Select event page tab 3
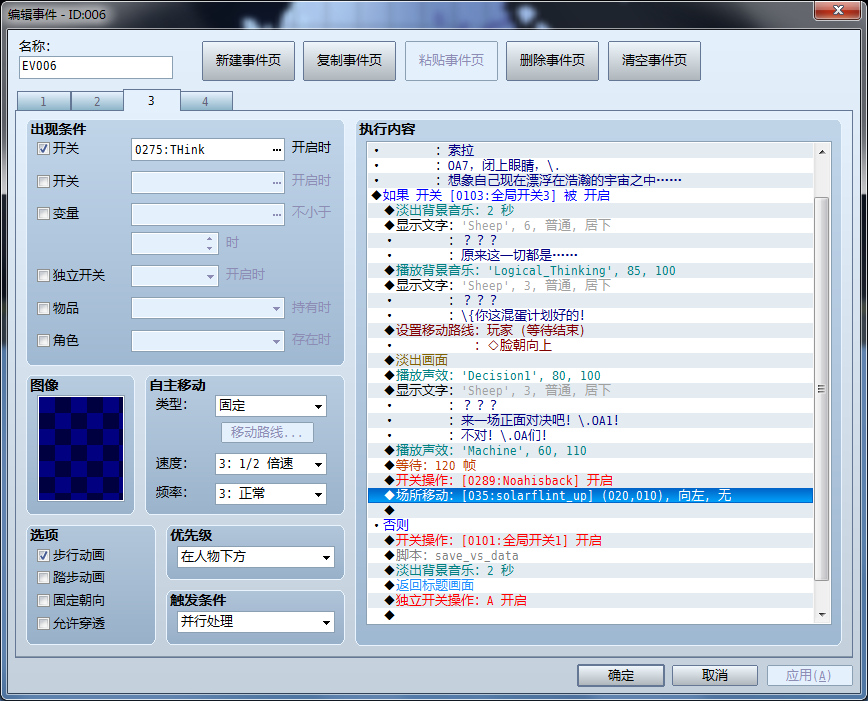 tap(151, 100)
